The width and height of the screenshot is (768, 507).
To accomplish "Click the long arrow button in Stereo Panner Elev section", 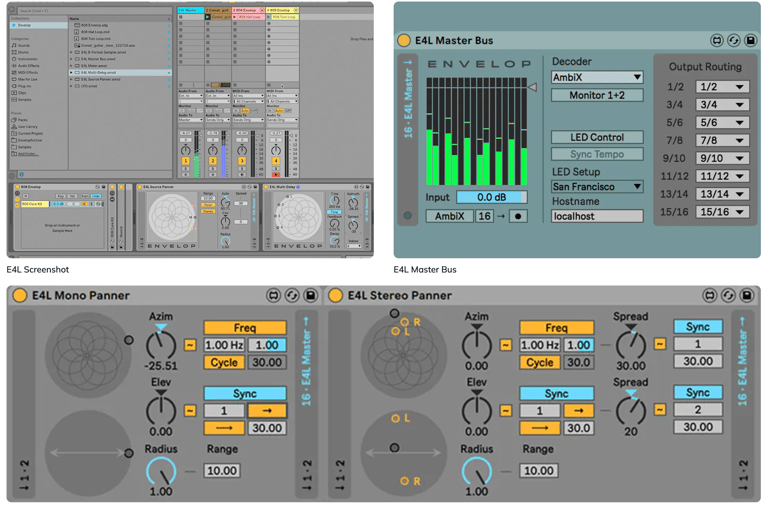I will 540,428.
